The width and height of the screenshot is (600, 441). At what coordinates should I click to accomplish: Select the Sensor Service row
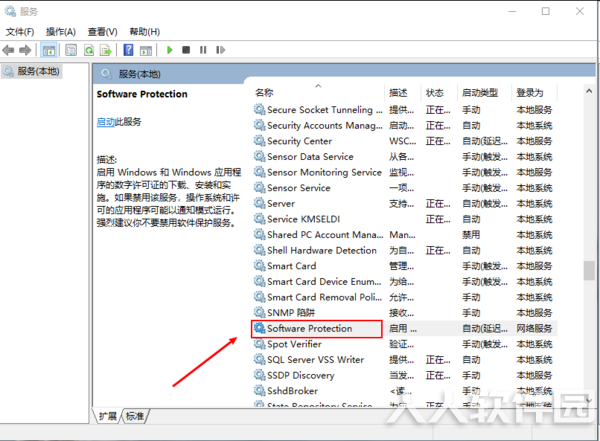pos(404,188)
